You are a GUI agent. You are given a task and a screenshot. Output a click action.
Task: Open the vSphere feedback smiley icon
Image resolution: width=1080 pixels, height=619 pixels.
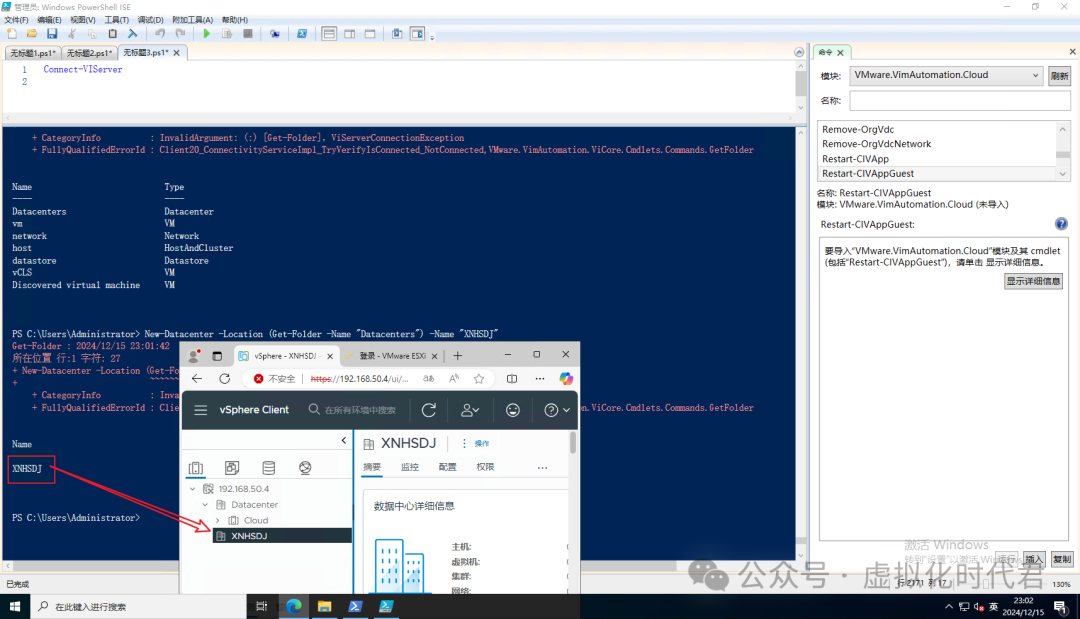(513, 410)
